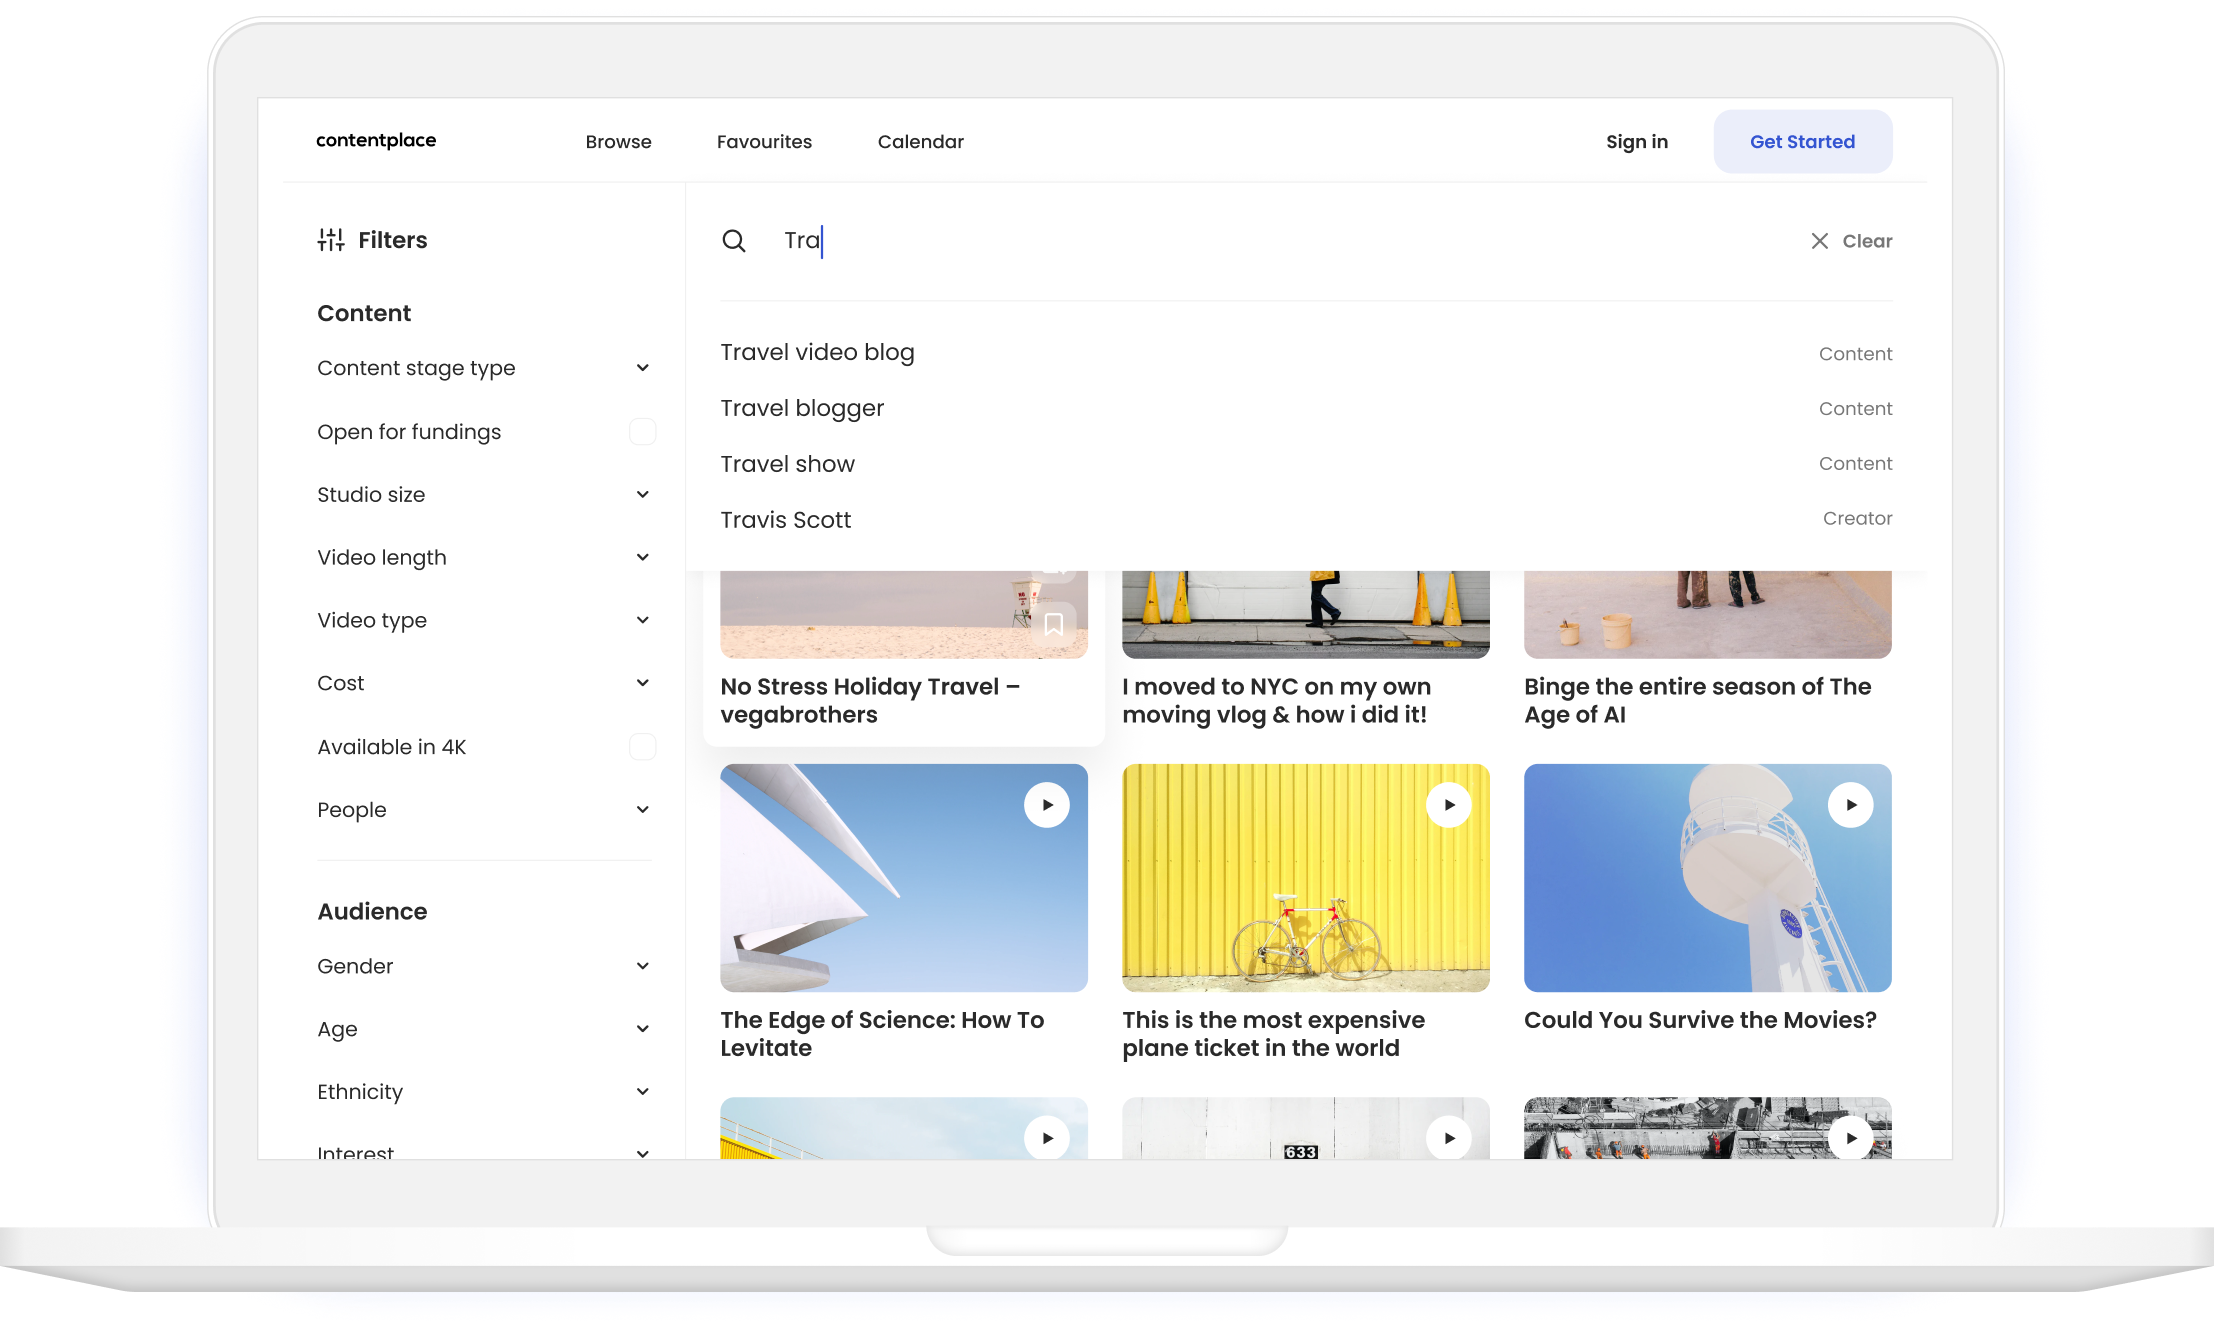This screenshot has width=2214, height=1329.
Task: Click the Content tag beside Travel show
Action: [1855, 464]
